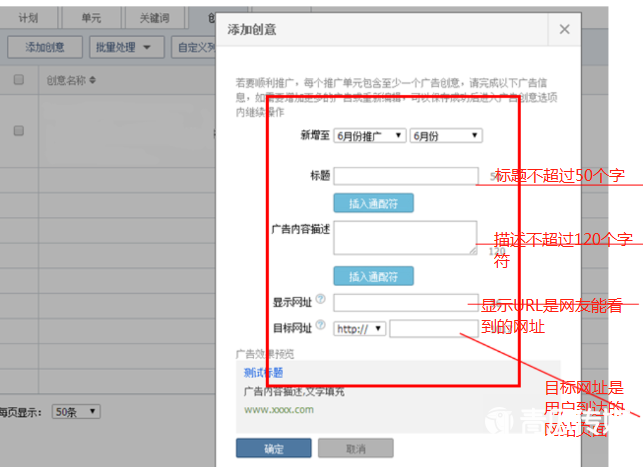Open the http:// protocol dropdown
The image size is (643, 467).
[x=360, y=328]
